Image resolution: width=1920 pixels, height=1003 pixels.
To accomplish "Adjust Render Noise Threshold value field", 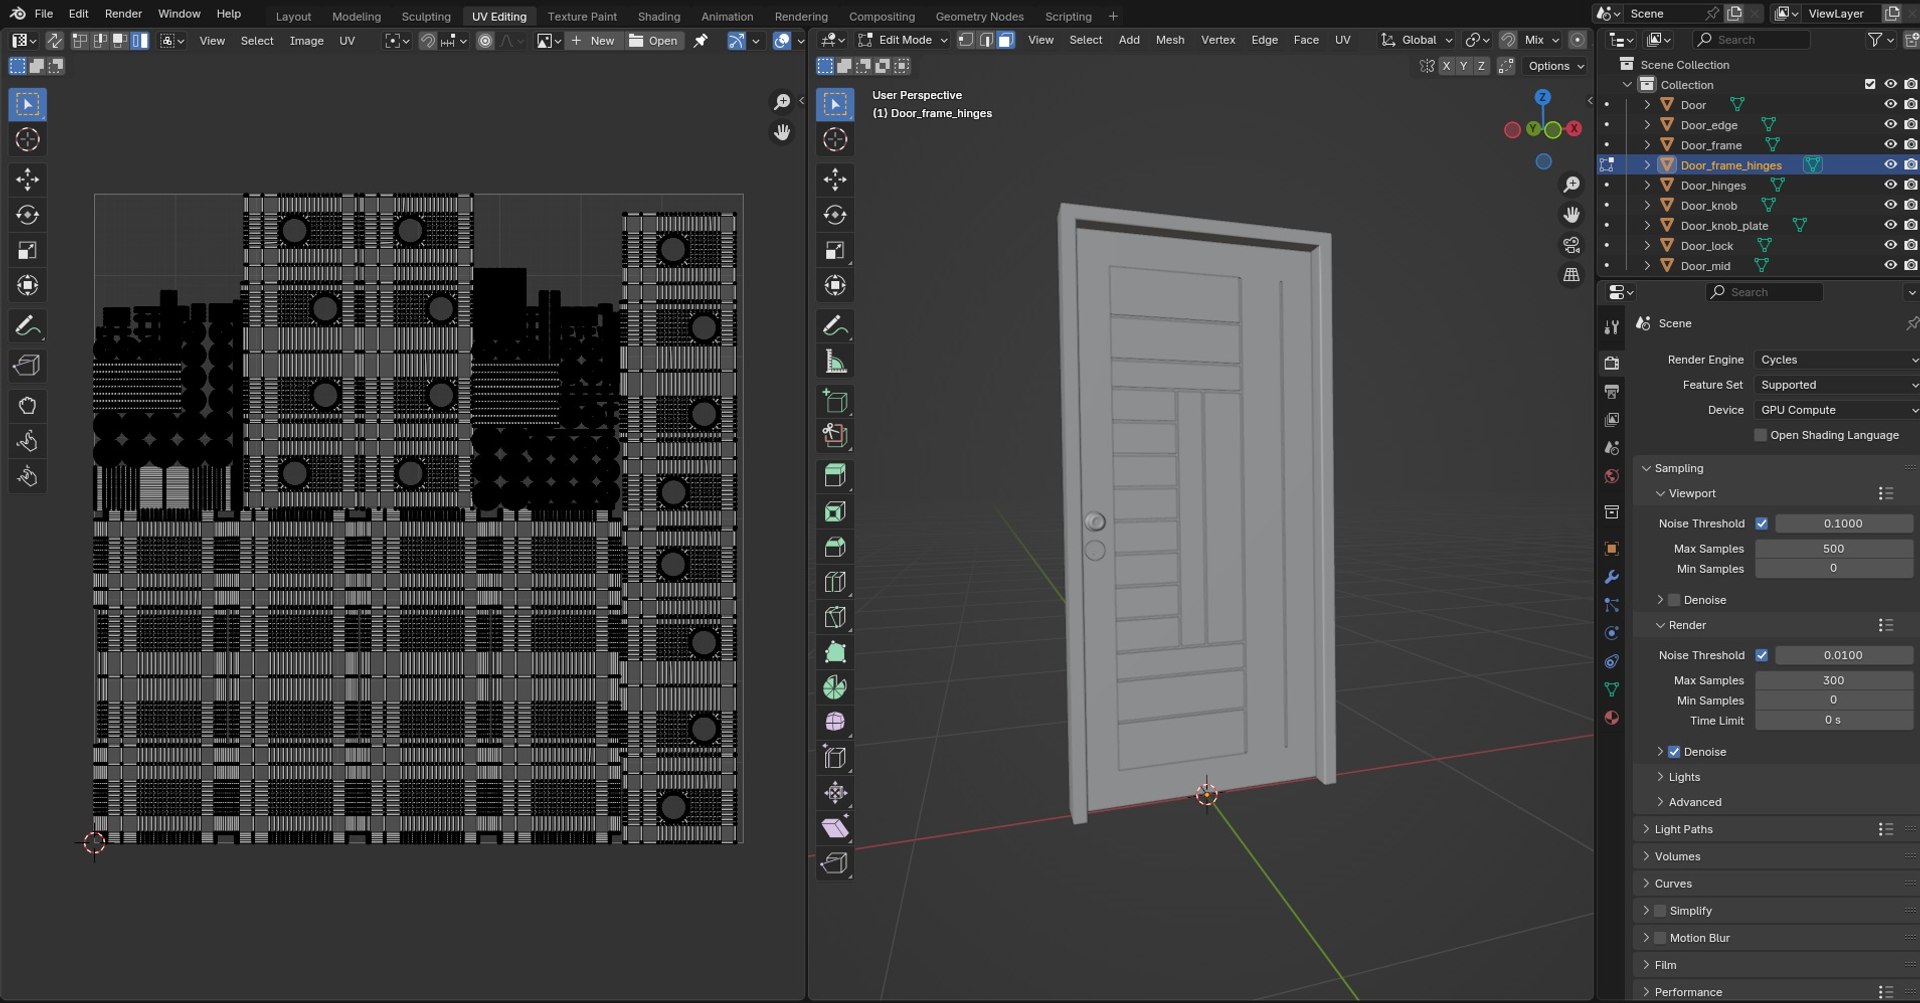I will (1843, 655).
